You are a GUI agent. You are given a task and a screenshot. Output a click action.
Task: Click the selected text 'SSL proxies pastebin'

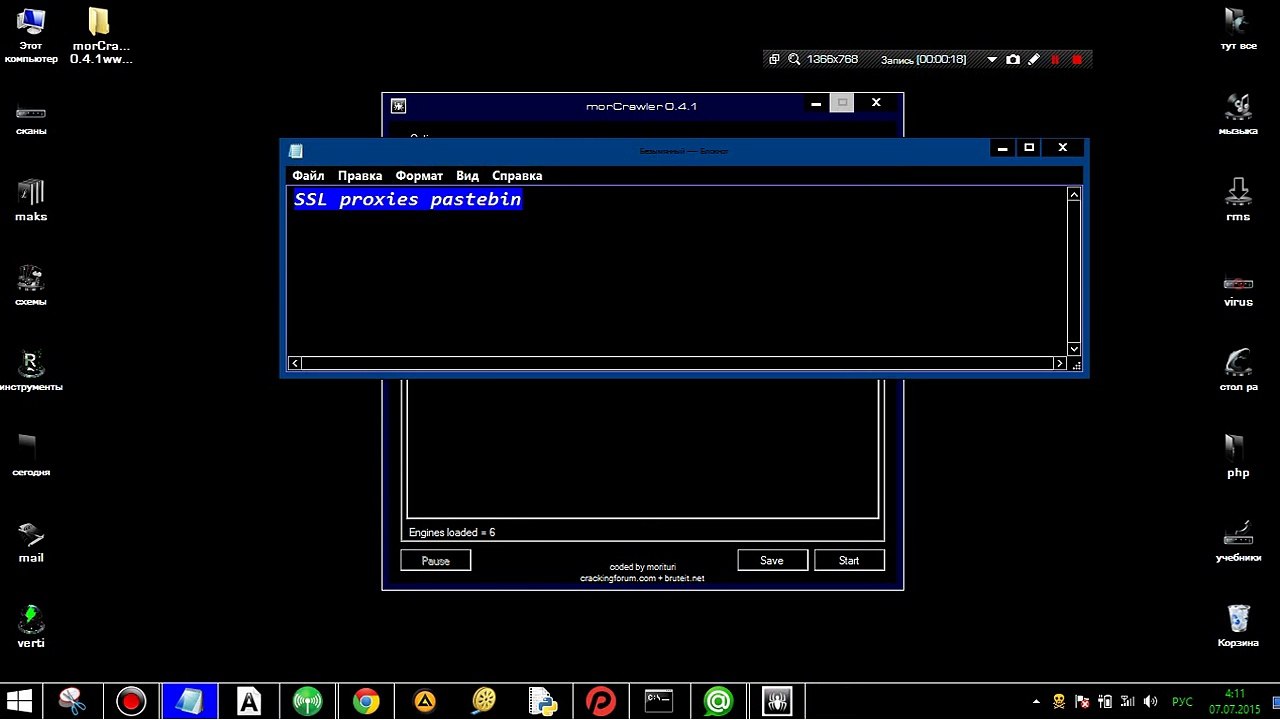coord(407,199)
